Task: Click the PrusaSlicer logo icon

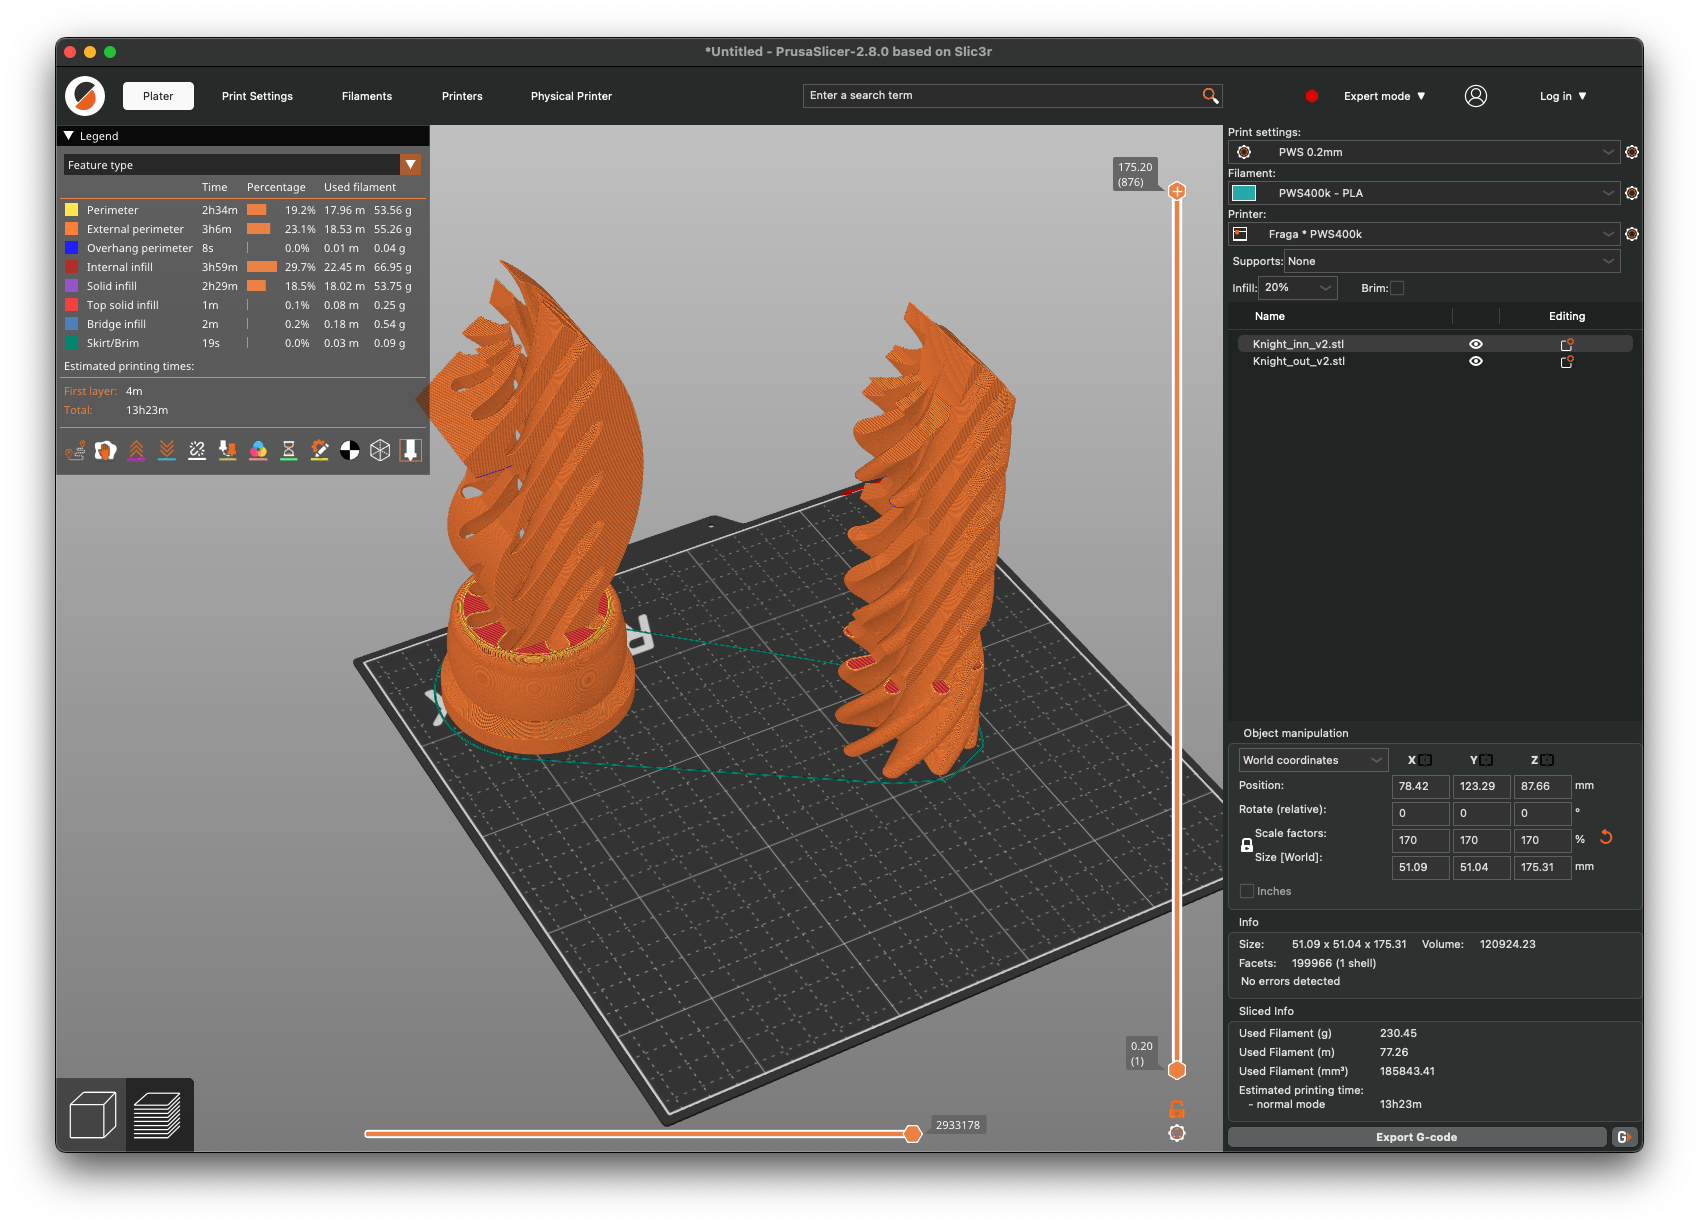Action: coord(85,96)
